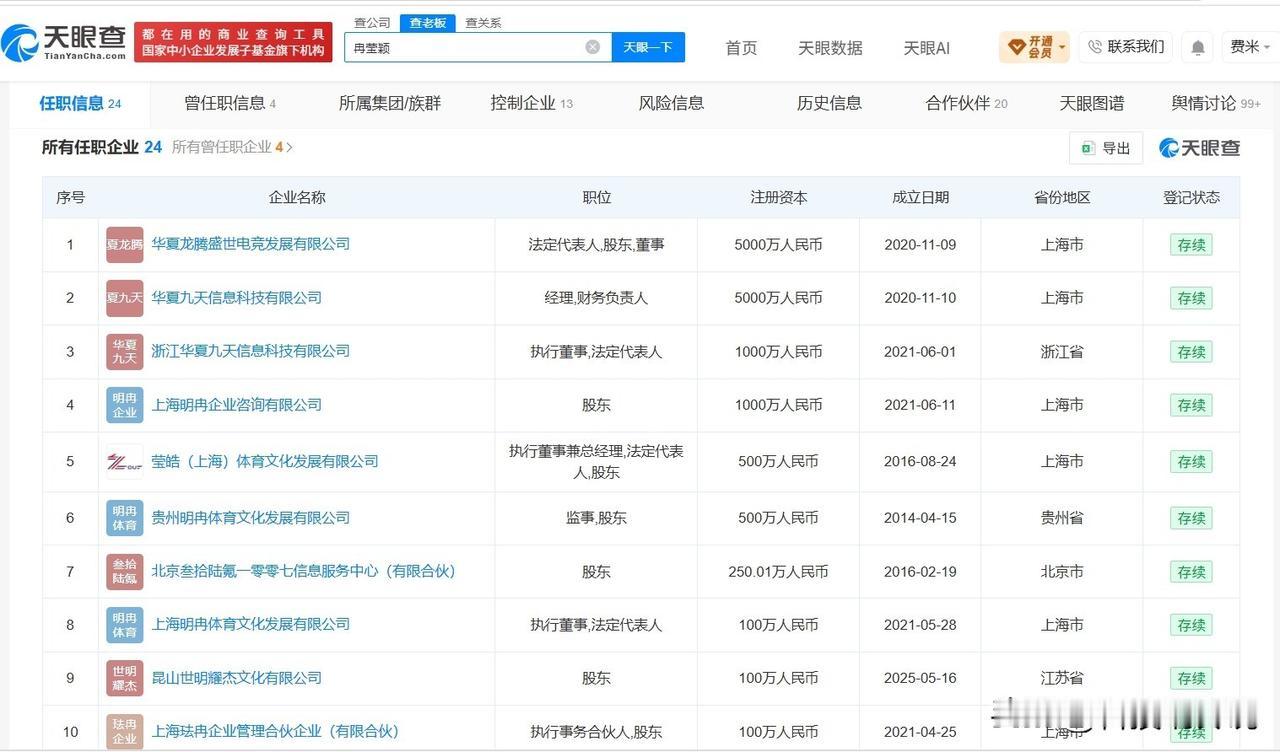Click the 莹皓（上海）体育文化 logo thumbnail

[125, 462]
